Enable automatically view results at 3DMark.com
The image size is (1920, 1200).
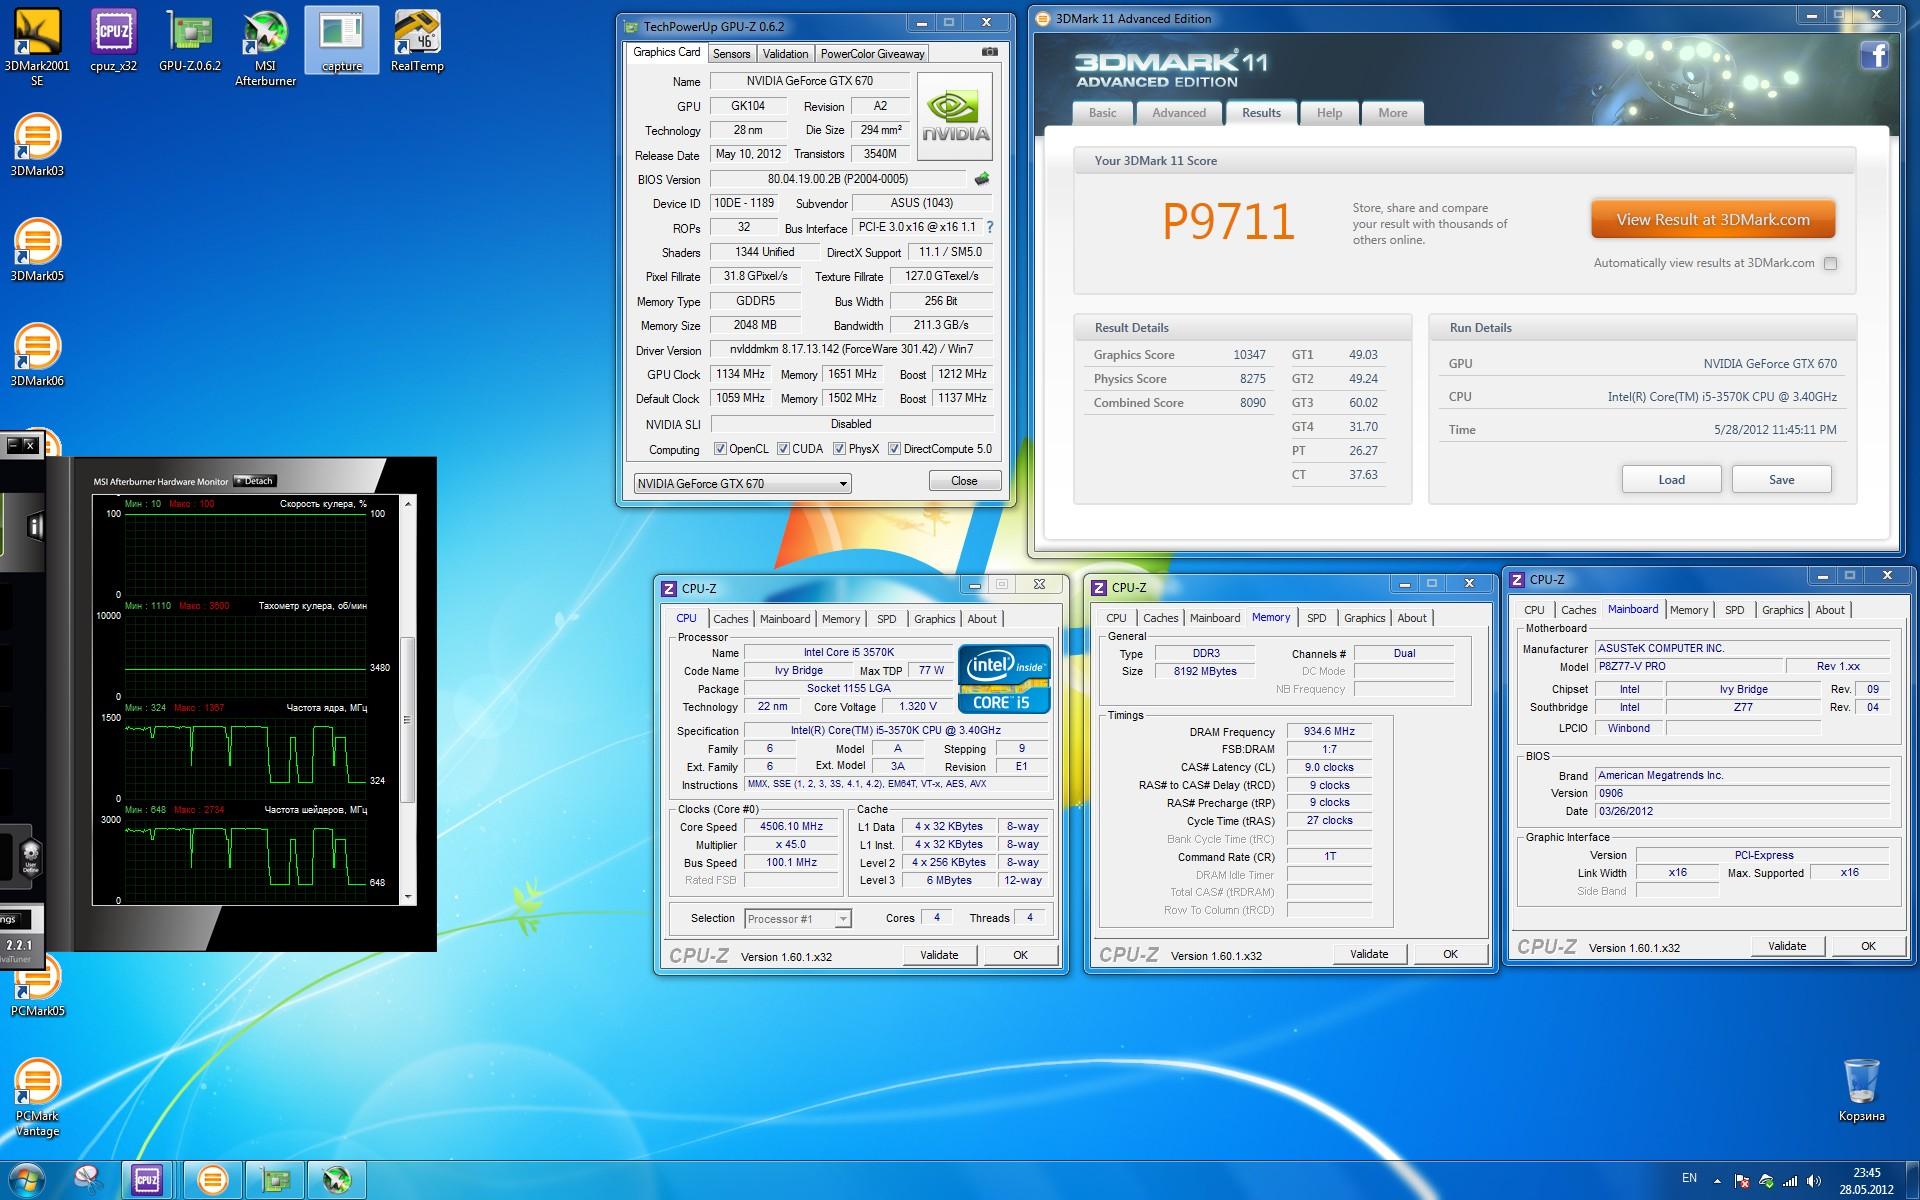coord(1830,264)
